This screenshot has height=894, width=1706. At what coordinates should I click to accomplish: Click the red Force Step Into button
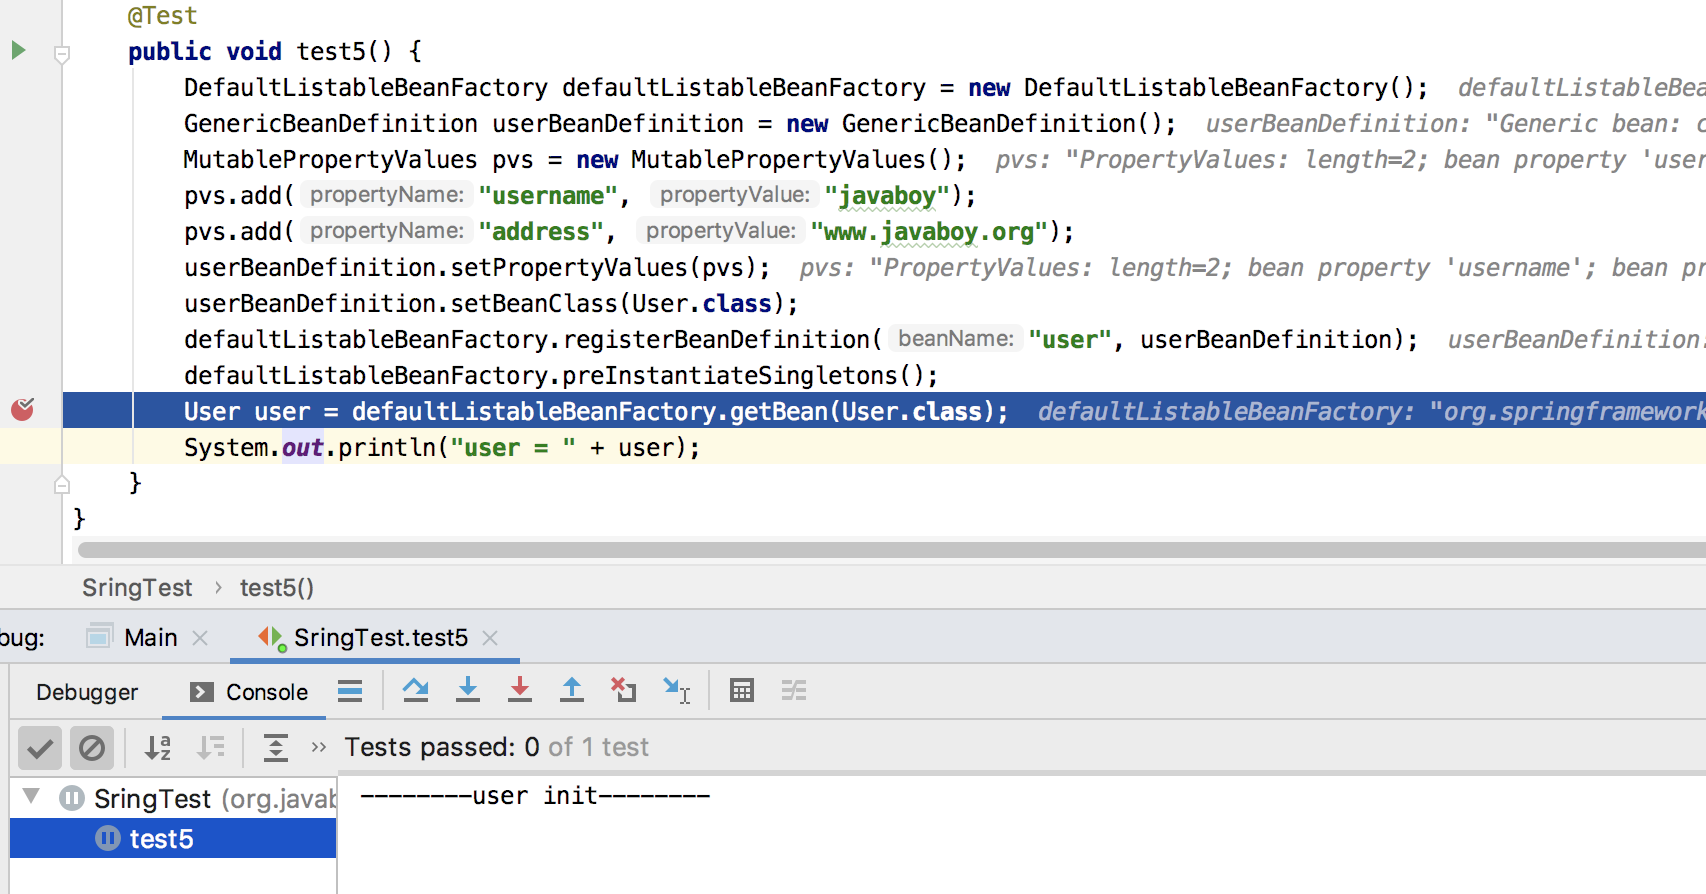520,690
